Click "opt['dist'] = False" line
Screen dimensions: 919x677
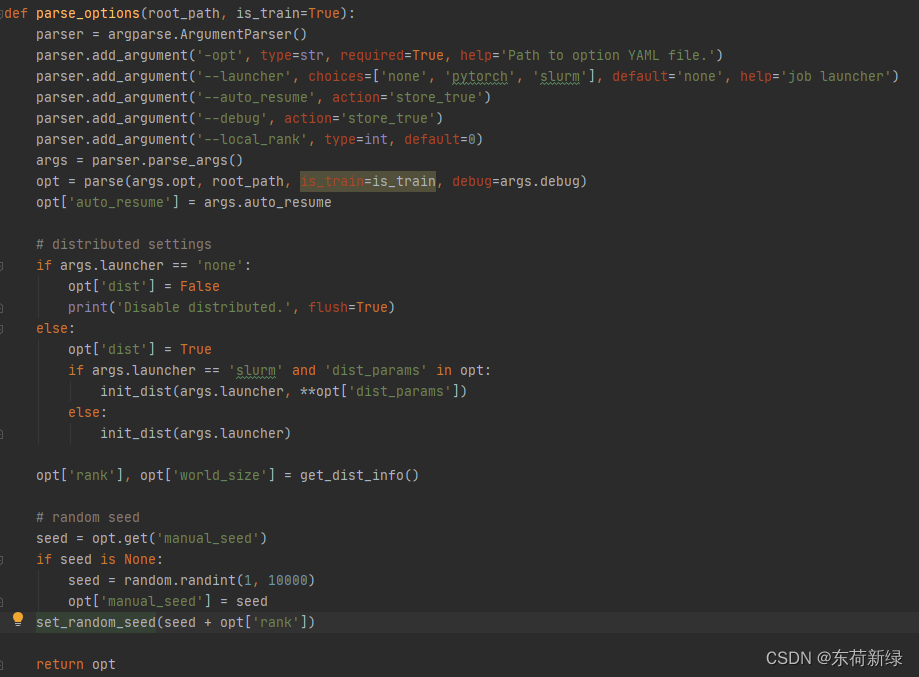coord(144,287)
